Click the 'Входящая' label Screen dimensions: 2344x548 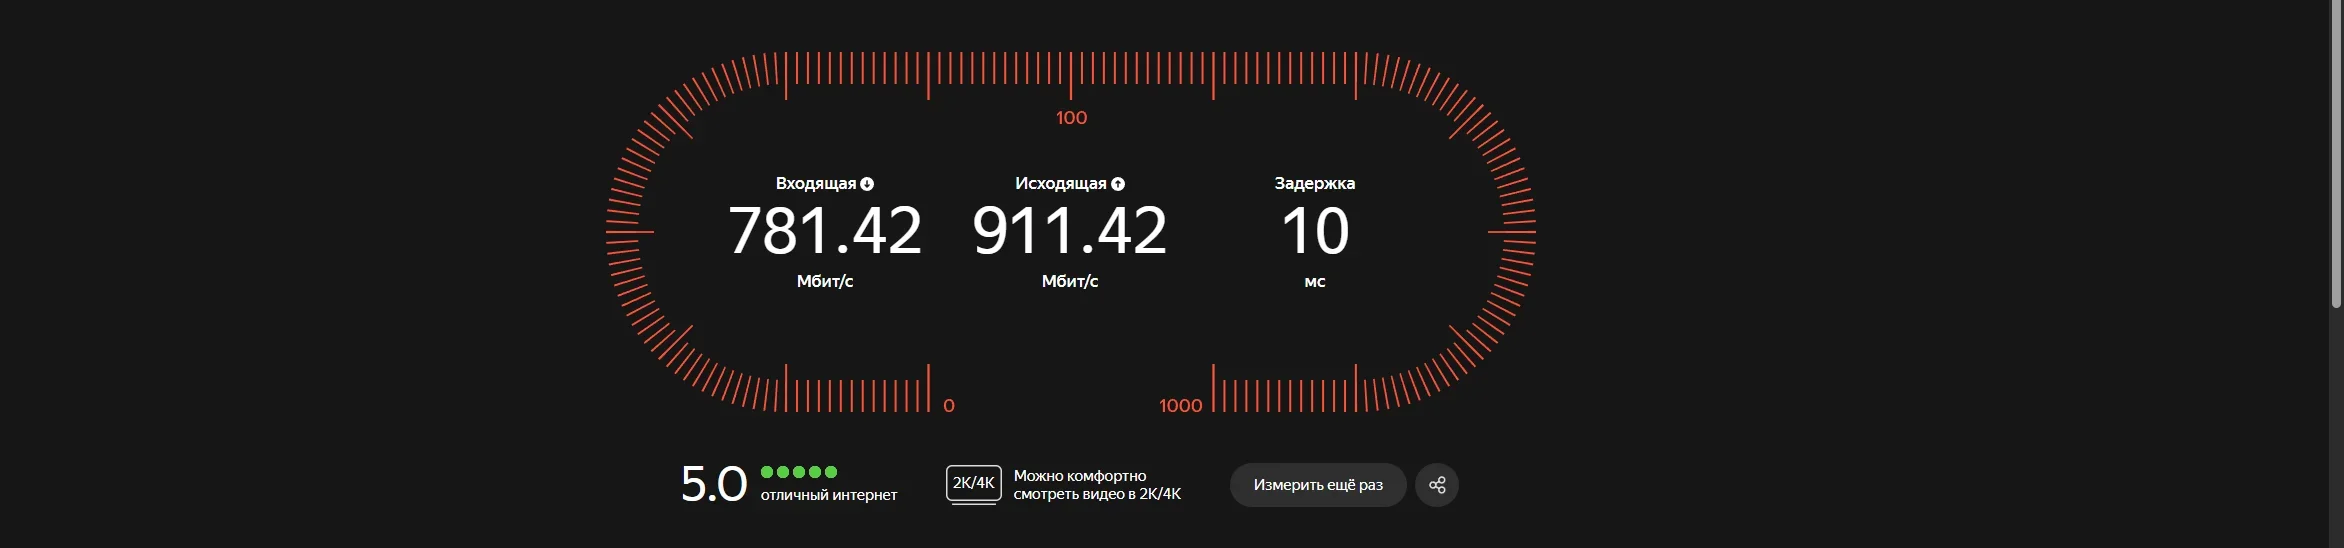point(816,184)
